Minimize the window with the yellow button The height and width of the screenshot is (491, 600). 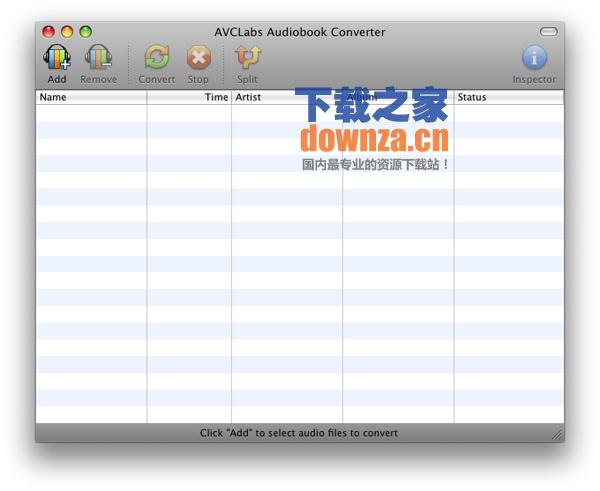[x=67, y=32]
